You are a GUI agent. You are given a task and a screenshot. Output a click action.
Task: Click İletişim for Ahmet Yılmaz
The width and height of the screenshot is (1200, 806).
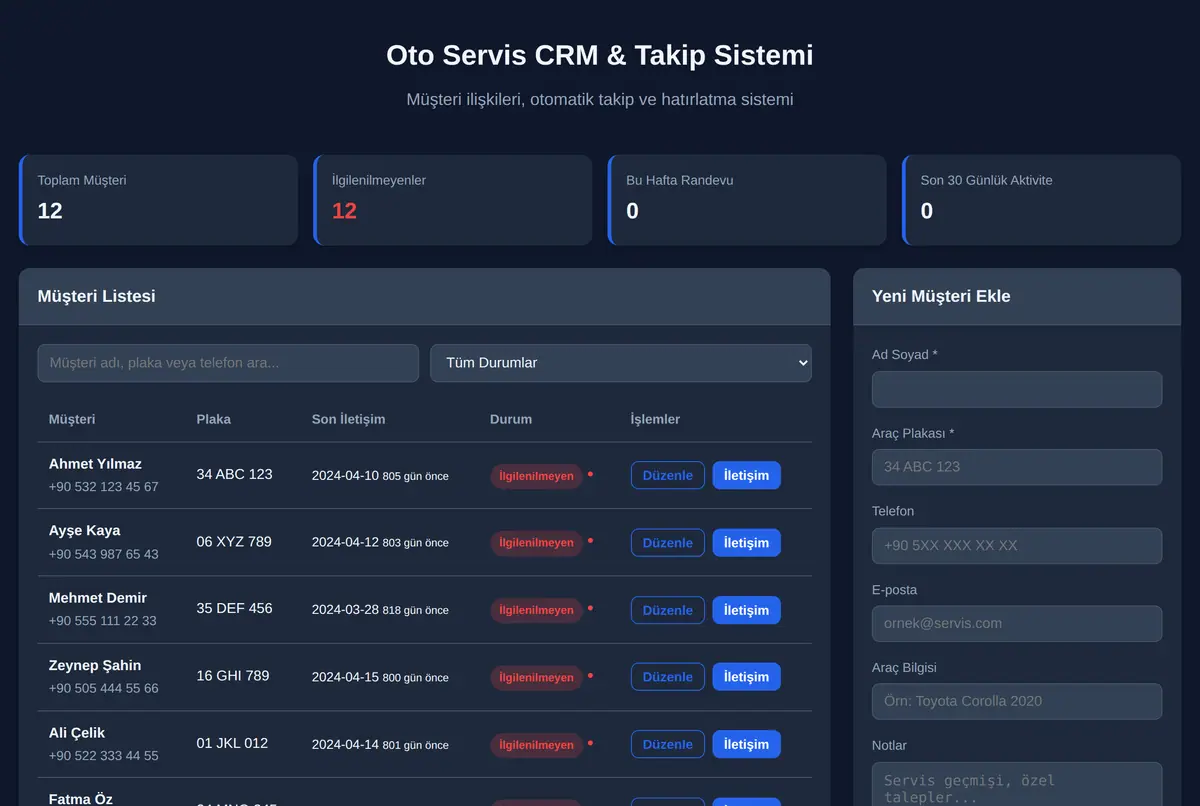746,475
